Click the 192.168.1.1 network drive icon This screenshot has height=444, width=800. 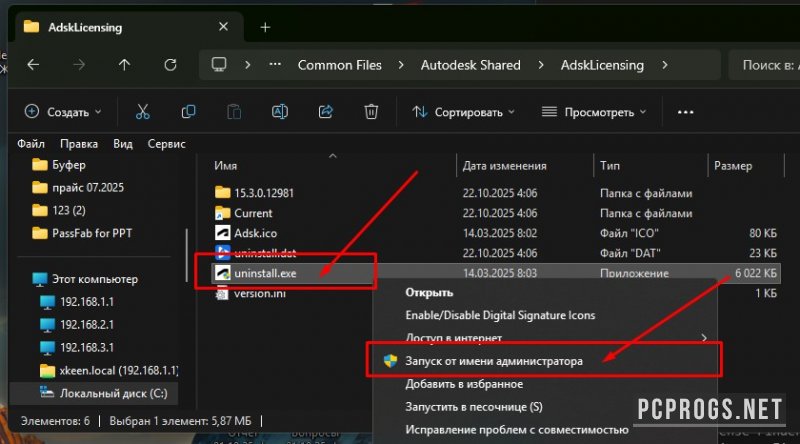[47, 302]
